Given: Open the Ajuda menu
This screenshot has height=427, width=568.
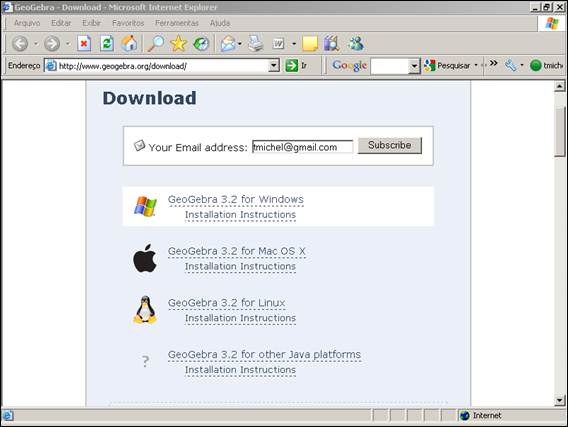Looking at the screenshot, I should [x=220, y=23].
